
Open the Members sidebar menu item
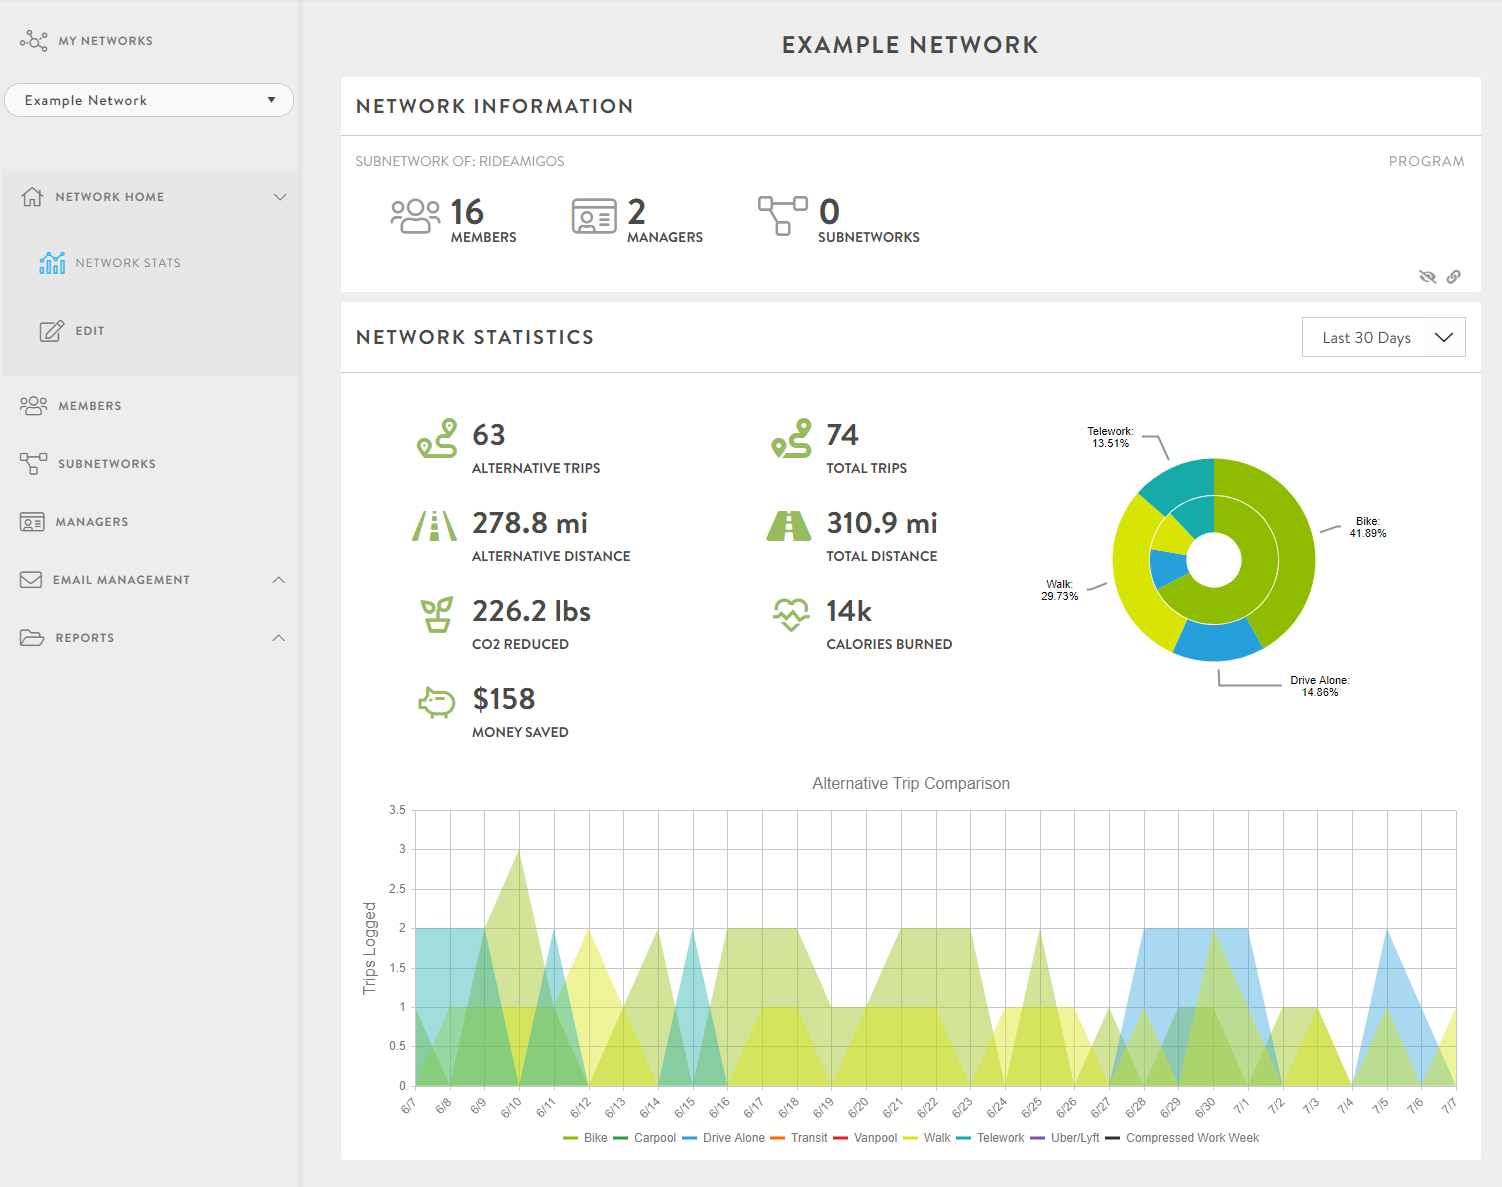pos(90,405)
